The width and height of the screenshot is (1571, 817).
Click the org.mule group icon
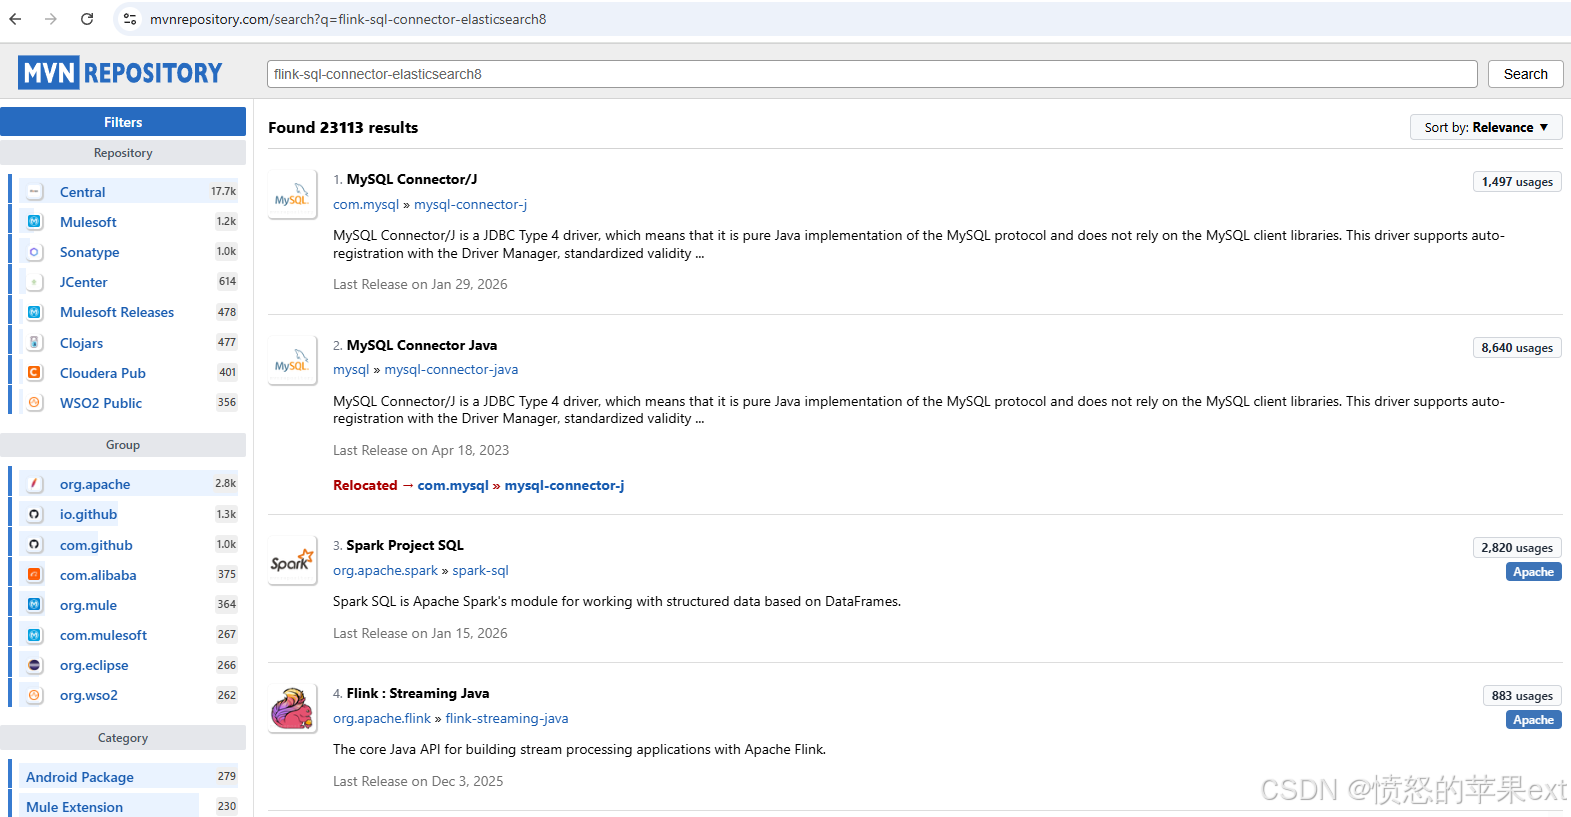35,605
